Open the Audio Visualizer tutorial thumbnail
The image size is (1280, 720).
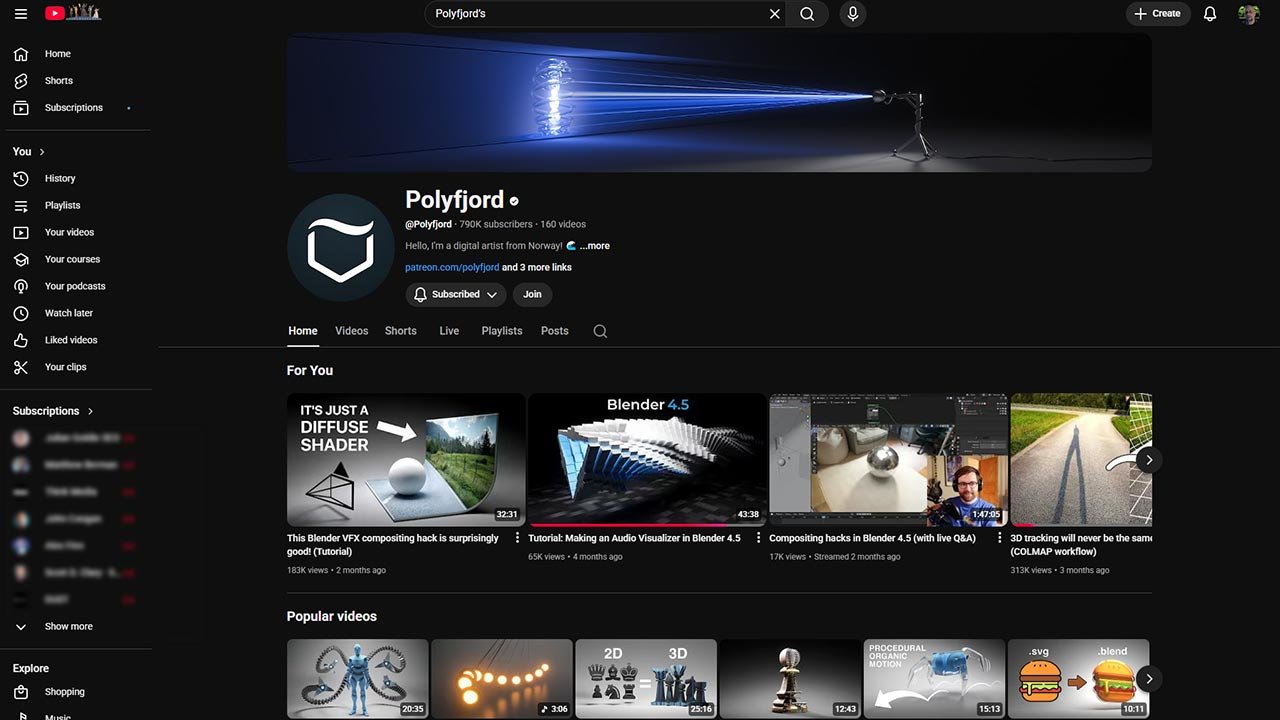tap(647, 459)
